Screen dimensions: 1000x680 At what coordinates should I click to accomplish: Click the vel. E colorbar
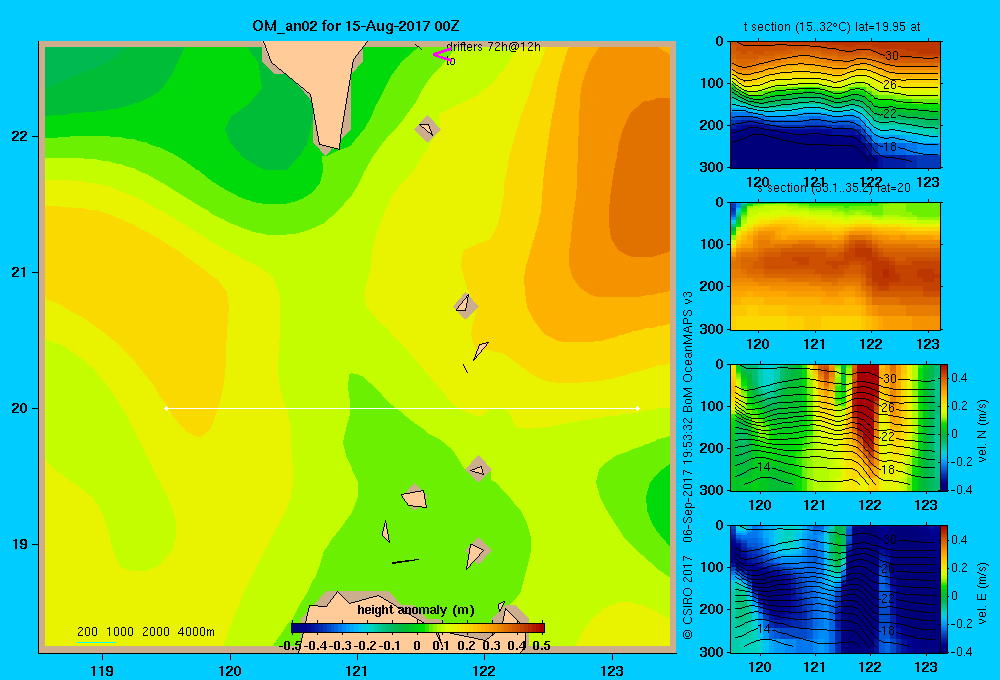(x=944, y=588)
